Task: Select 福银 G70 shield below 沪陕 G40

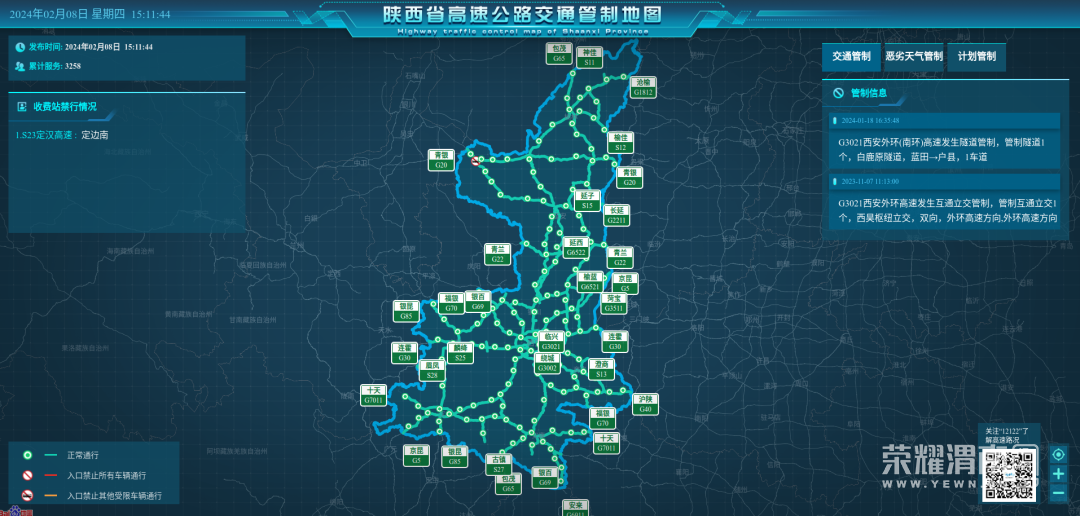Action: pyautogui.click(x=602, y=418)
